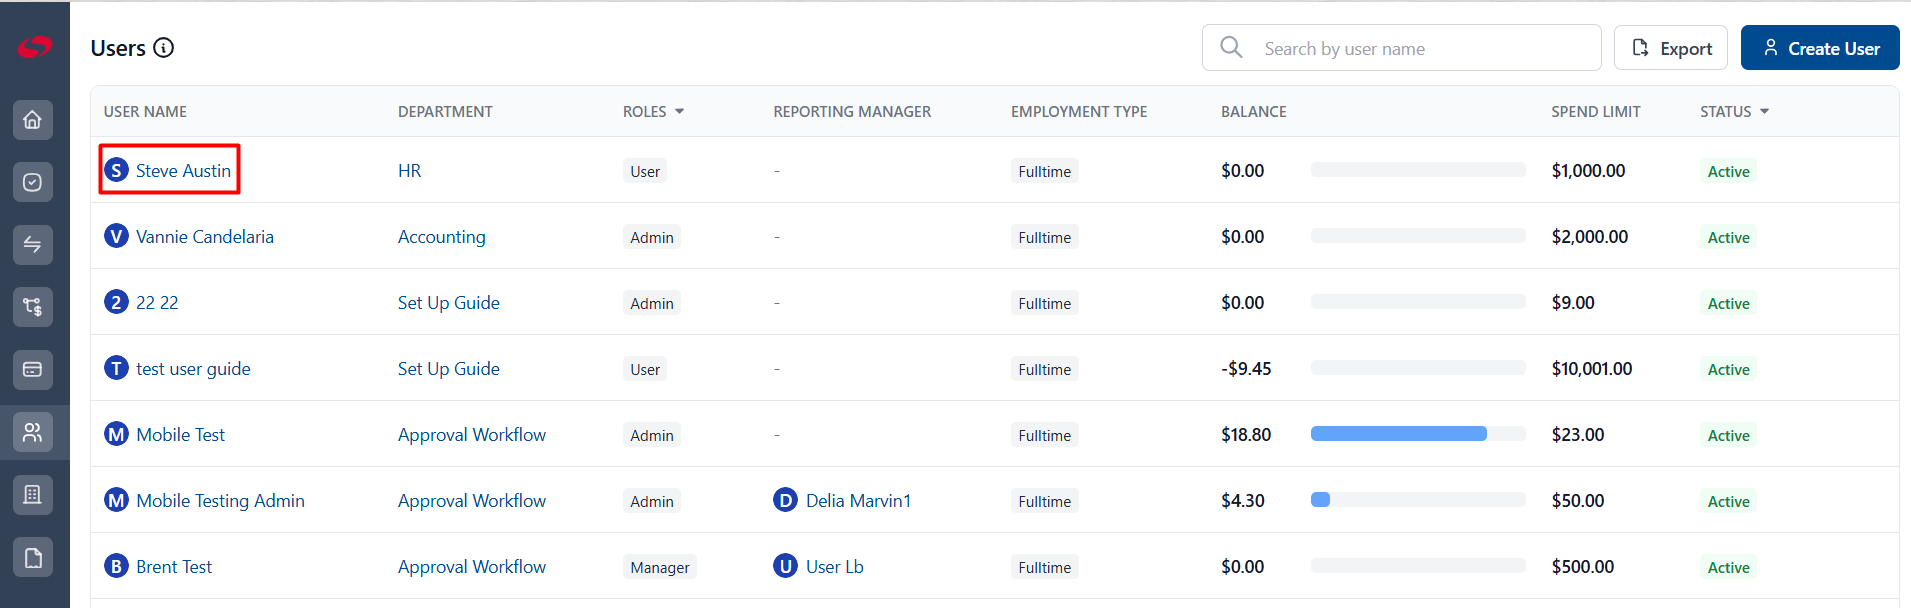The height and width of the screenshot is (608, 1911).
Task: Open Set Up Guide for 22 22
Action: (x=448, y=303)
